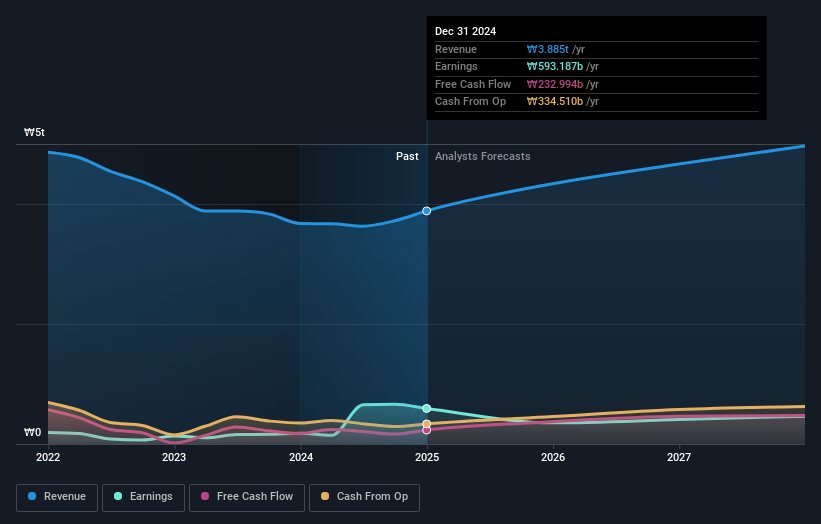Select the 2023 x-axis label
Viewport: 821px width, 524px height.
[x=174, y=457]
